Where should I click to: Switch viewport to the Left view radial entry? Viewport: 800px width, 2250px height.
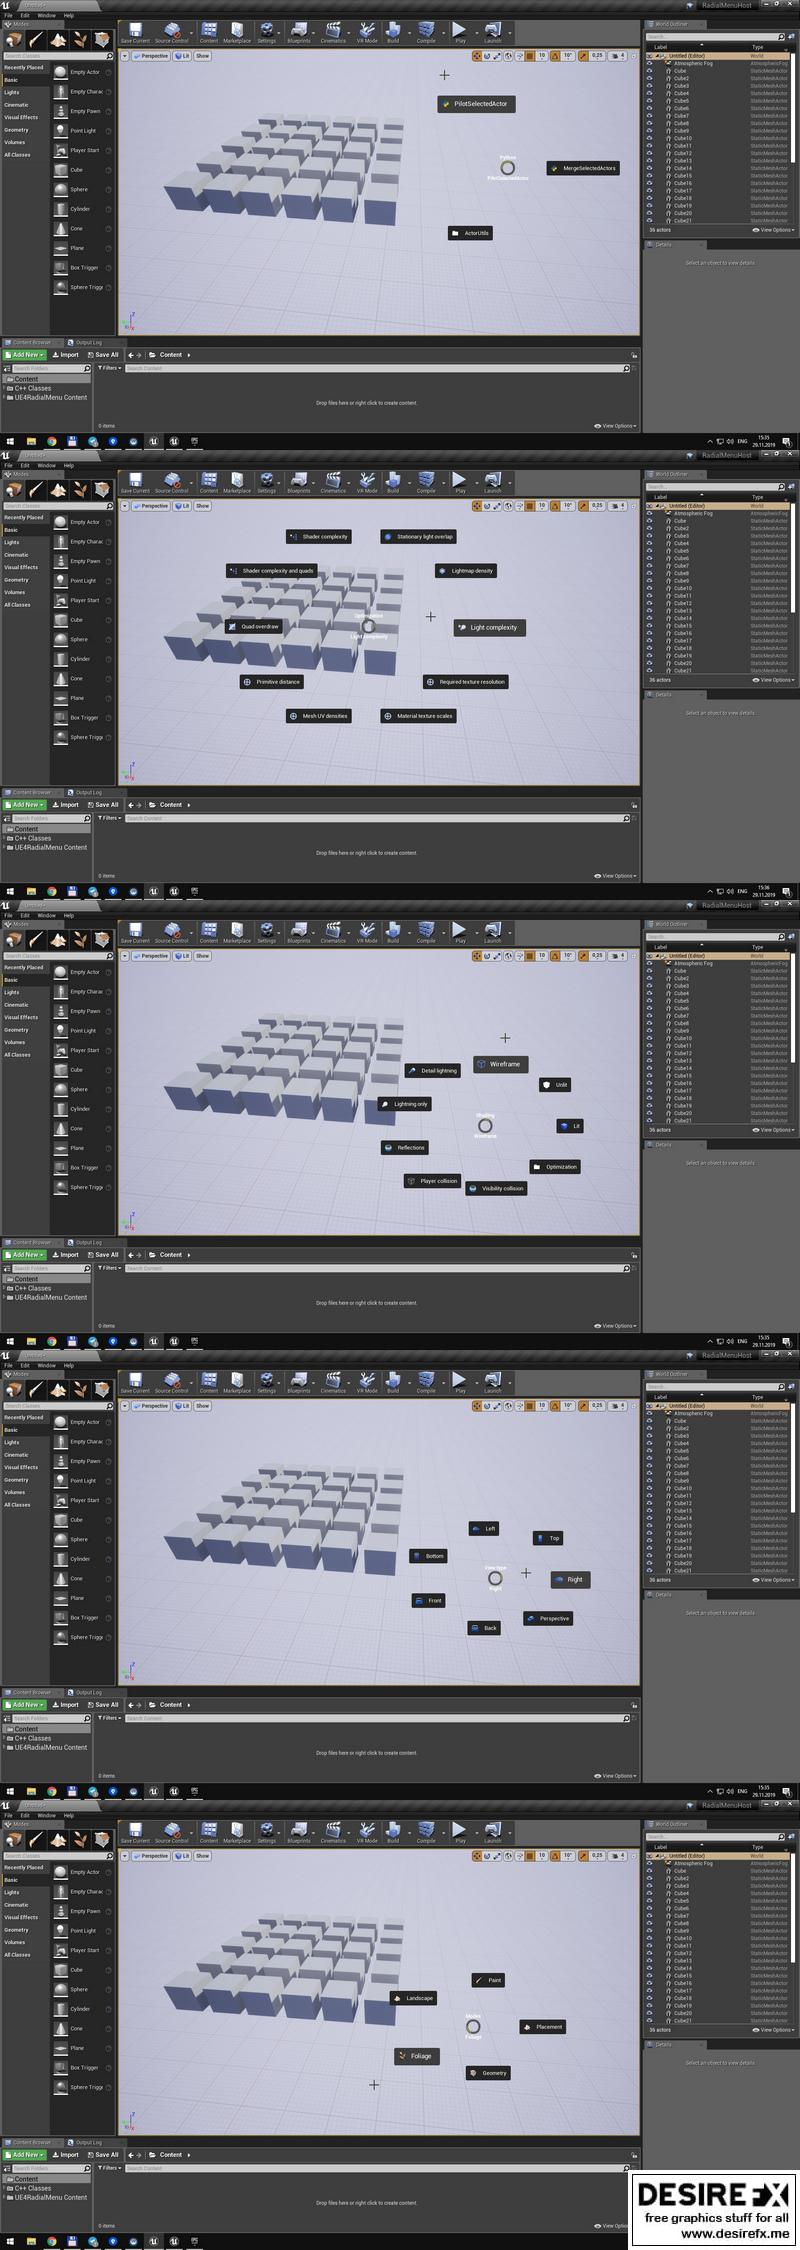coord(484,1529)
